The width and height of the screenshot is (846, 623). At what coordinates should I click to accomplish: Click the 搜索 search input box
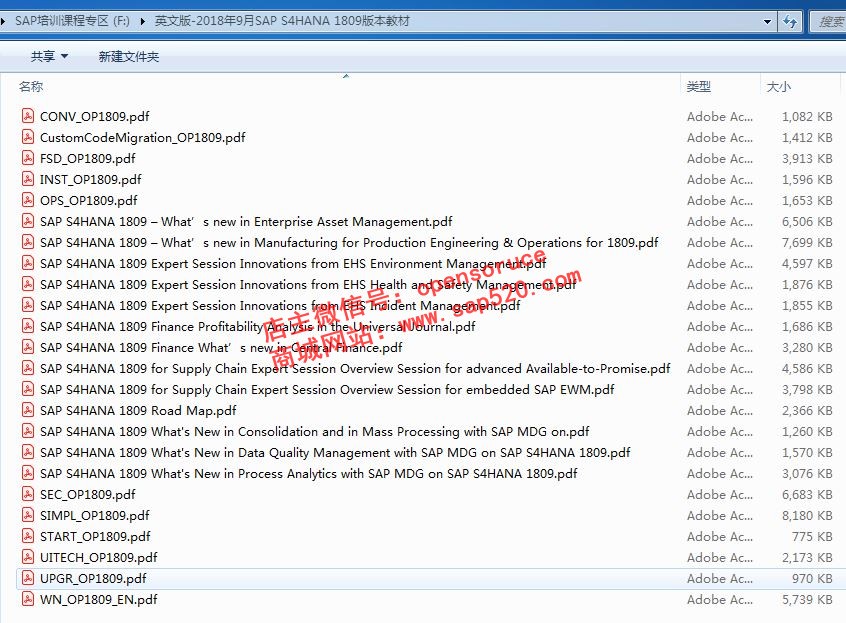click(830, 22)
